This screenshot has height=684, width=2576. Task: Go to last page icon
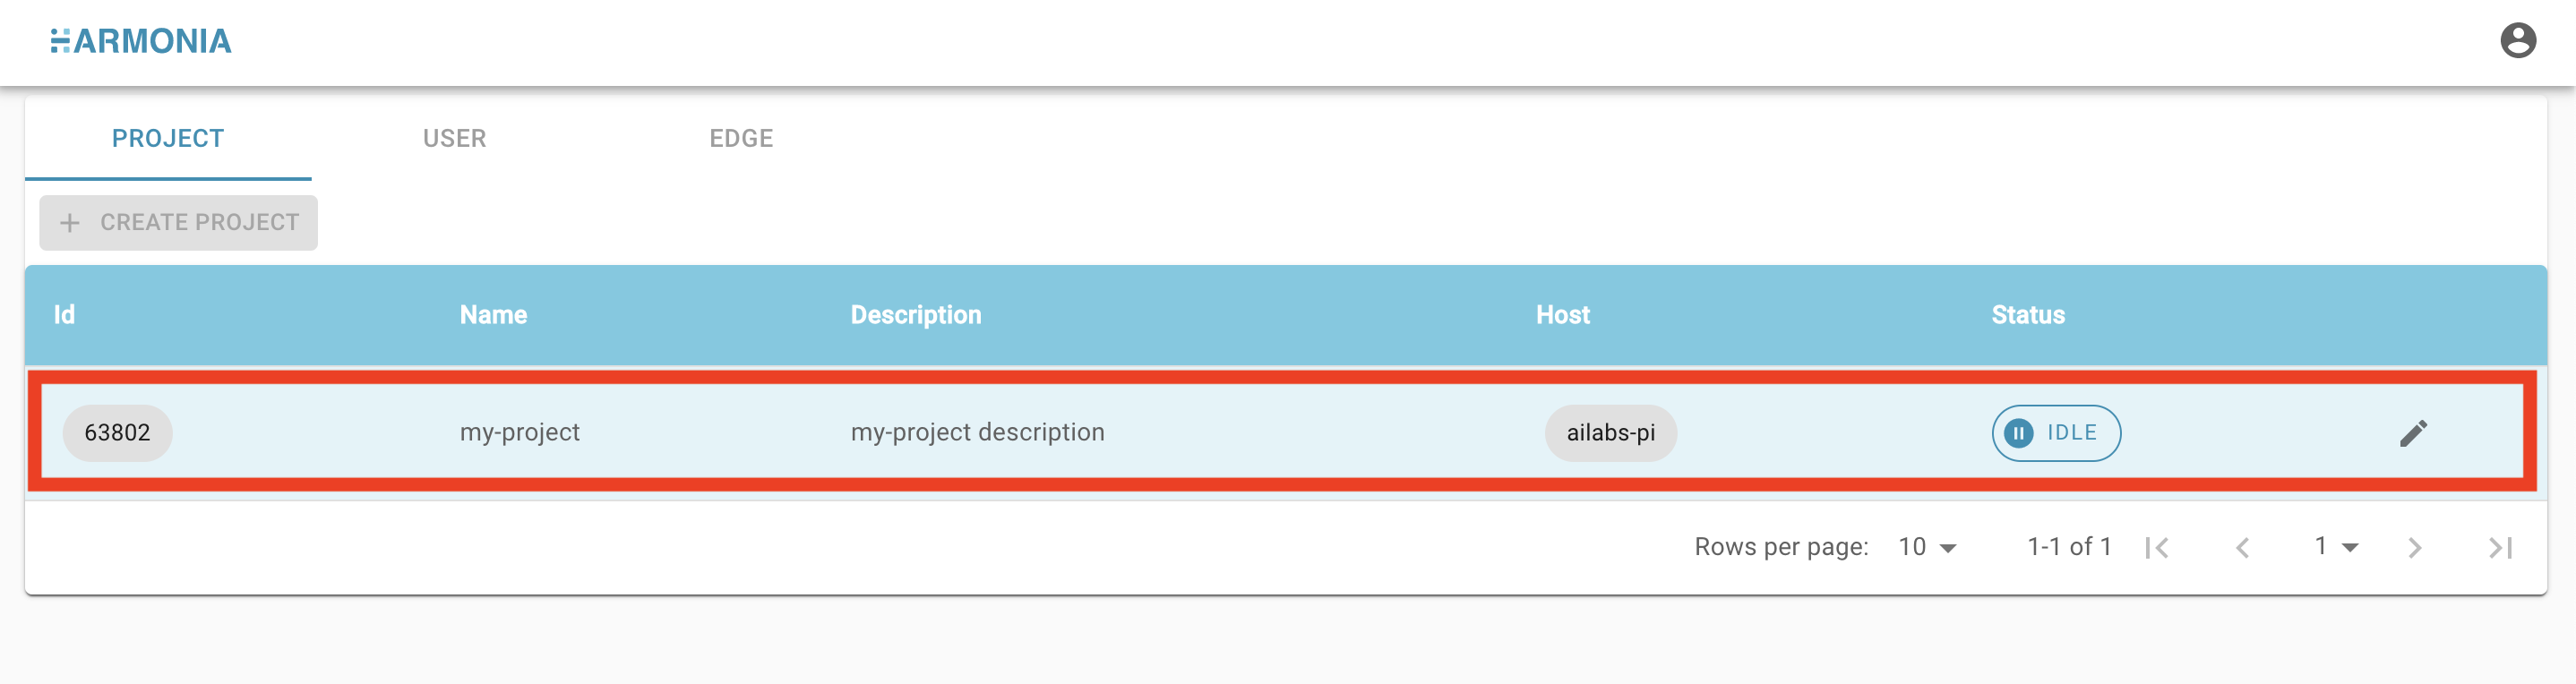[2500, 547]
